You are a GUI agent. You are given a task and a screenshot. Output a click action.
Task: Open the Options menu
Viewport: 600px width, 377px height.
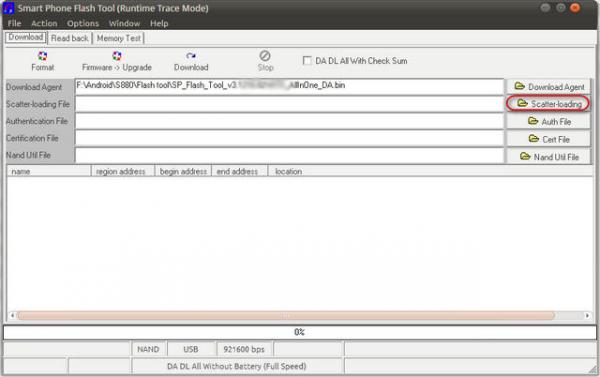(83, 23)
